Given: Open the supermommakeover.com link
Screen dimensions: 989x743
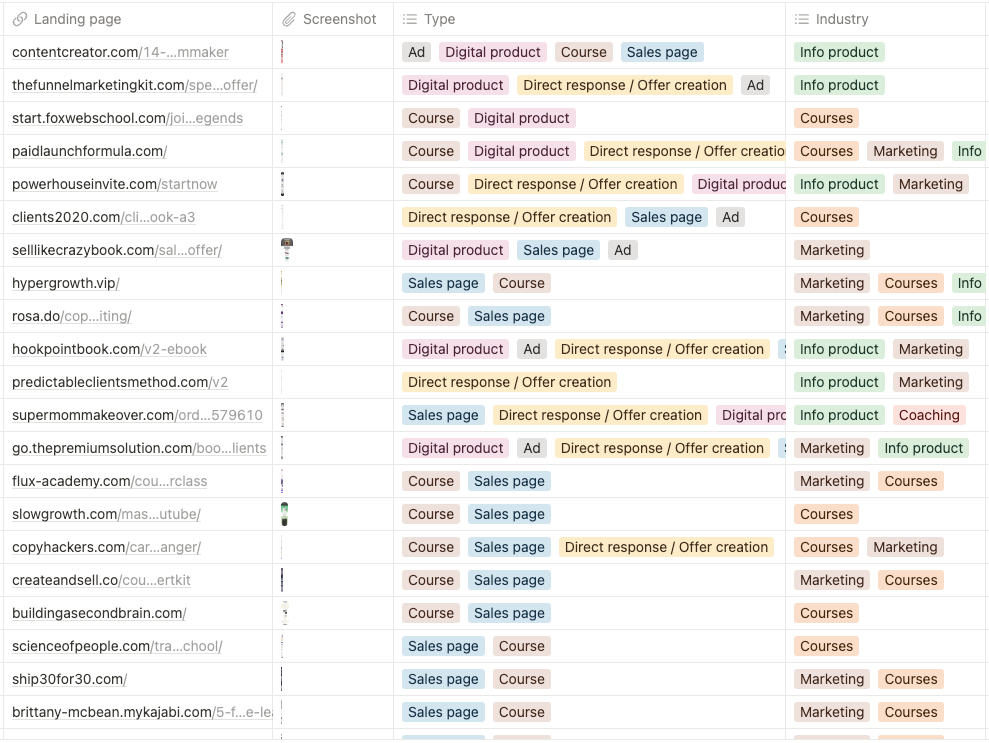Looking at the screenshot, I should coord(138,415).
